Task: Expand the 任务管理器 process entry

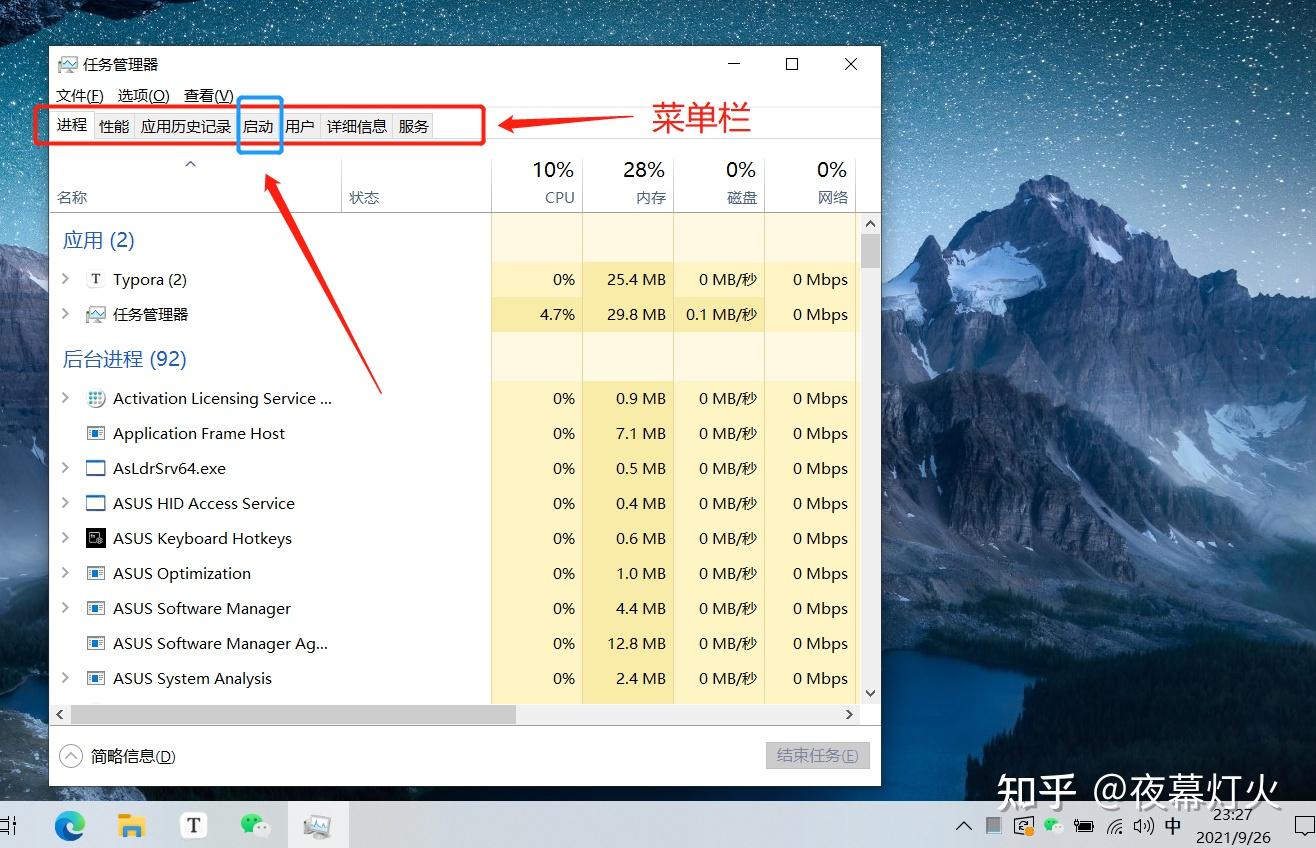Action: (x=66, y=314)
